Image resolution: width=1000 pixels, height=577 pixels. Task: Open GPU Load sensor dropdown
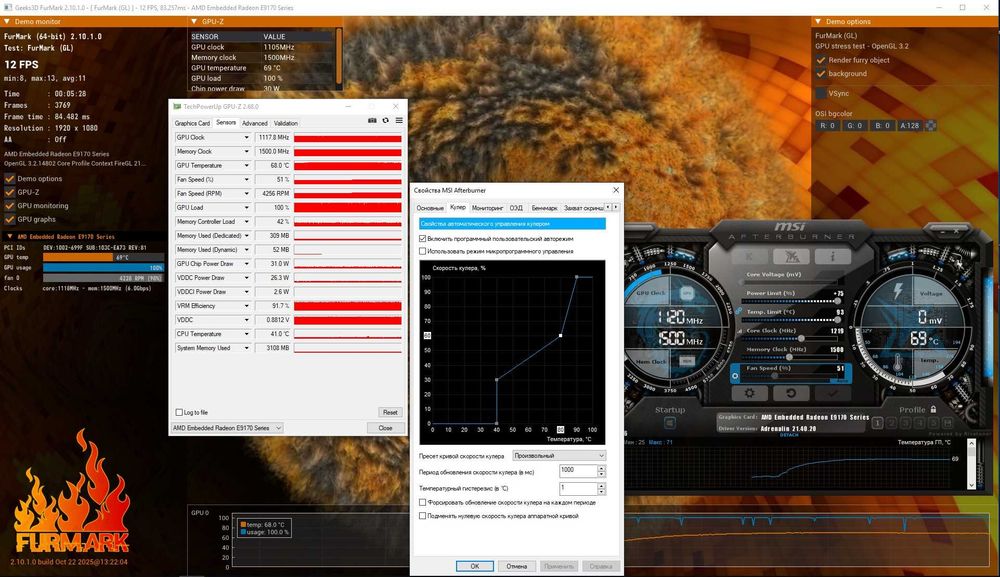(246, 208)
